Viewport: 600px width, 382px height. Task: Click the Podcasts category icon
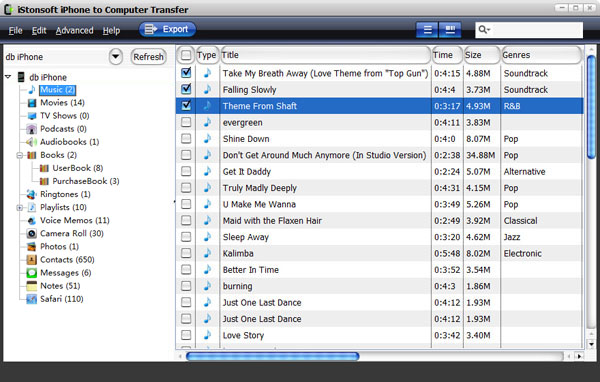point(31,129)
